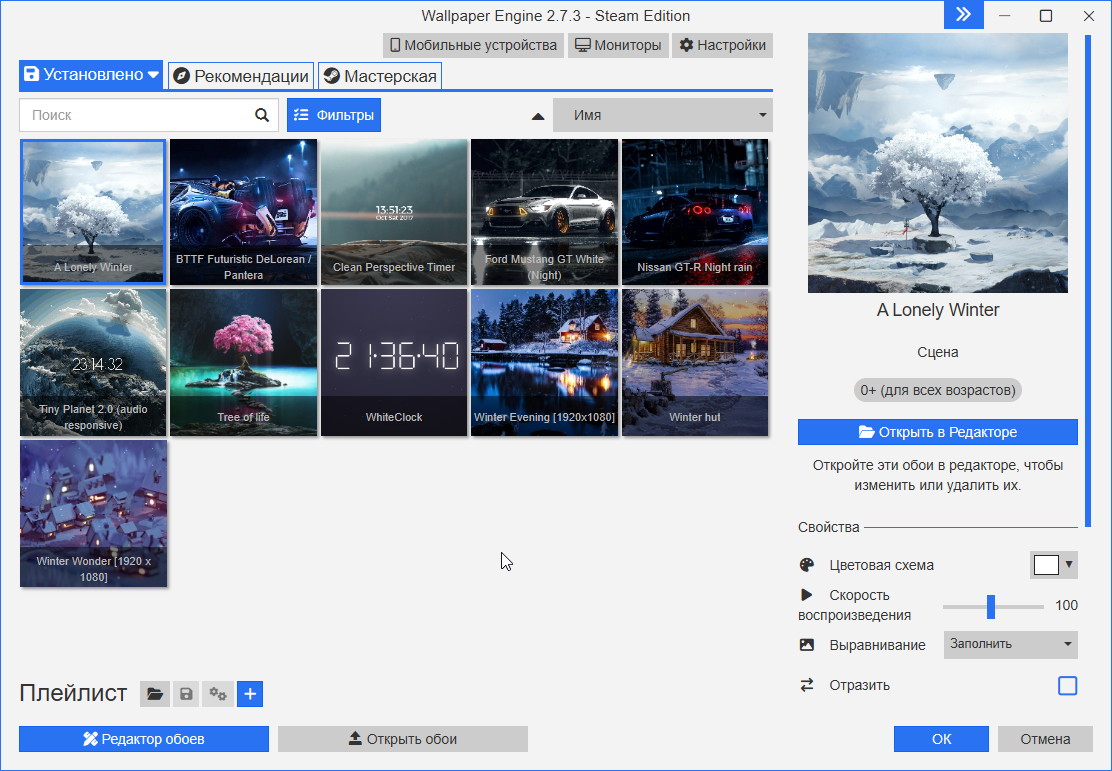Open the Имя sort dropdown
This screenshot has width=1112, height=771.
pyautogui.click(x=662, y=115)
